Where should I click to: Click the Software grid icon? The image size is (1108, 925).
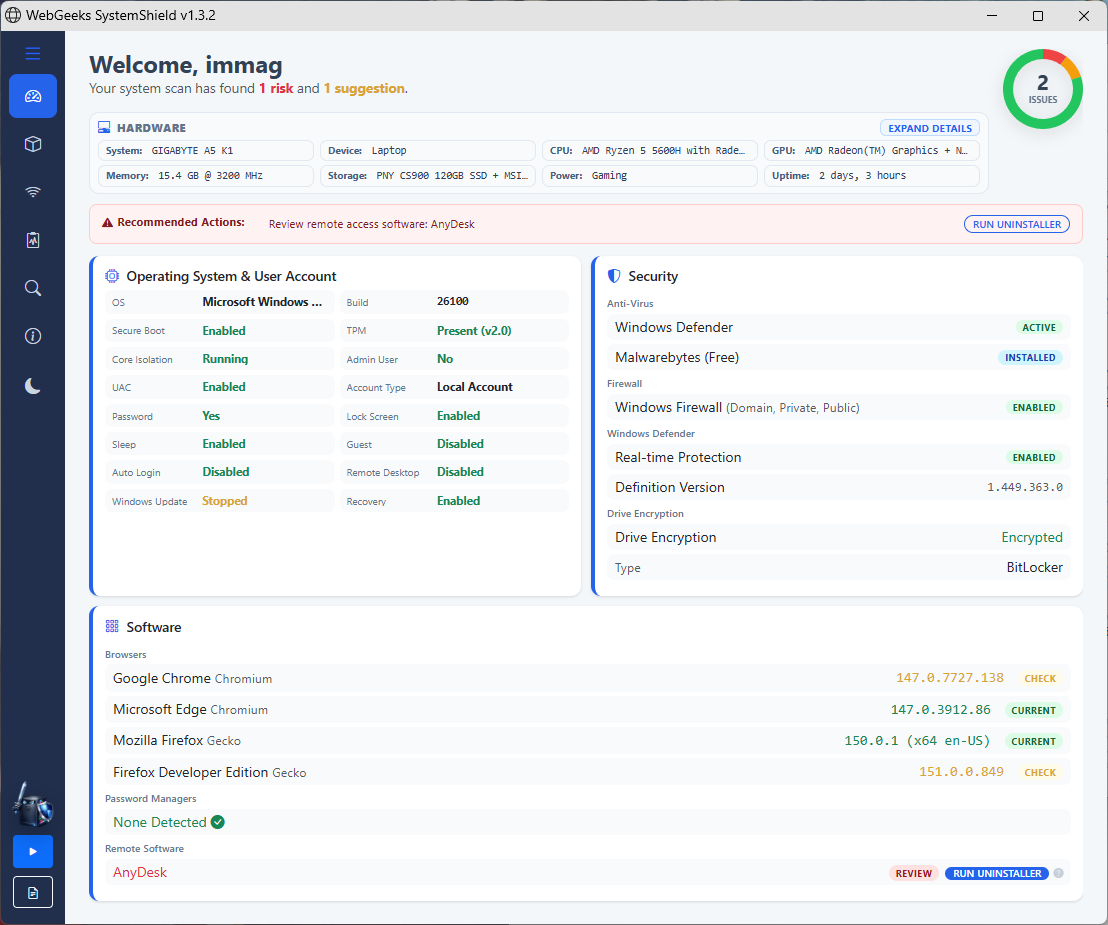(x=112, y=627)
